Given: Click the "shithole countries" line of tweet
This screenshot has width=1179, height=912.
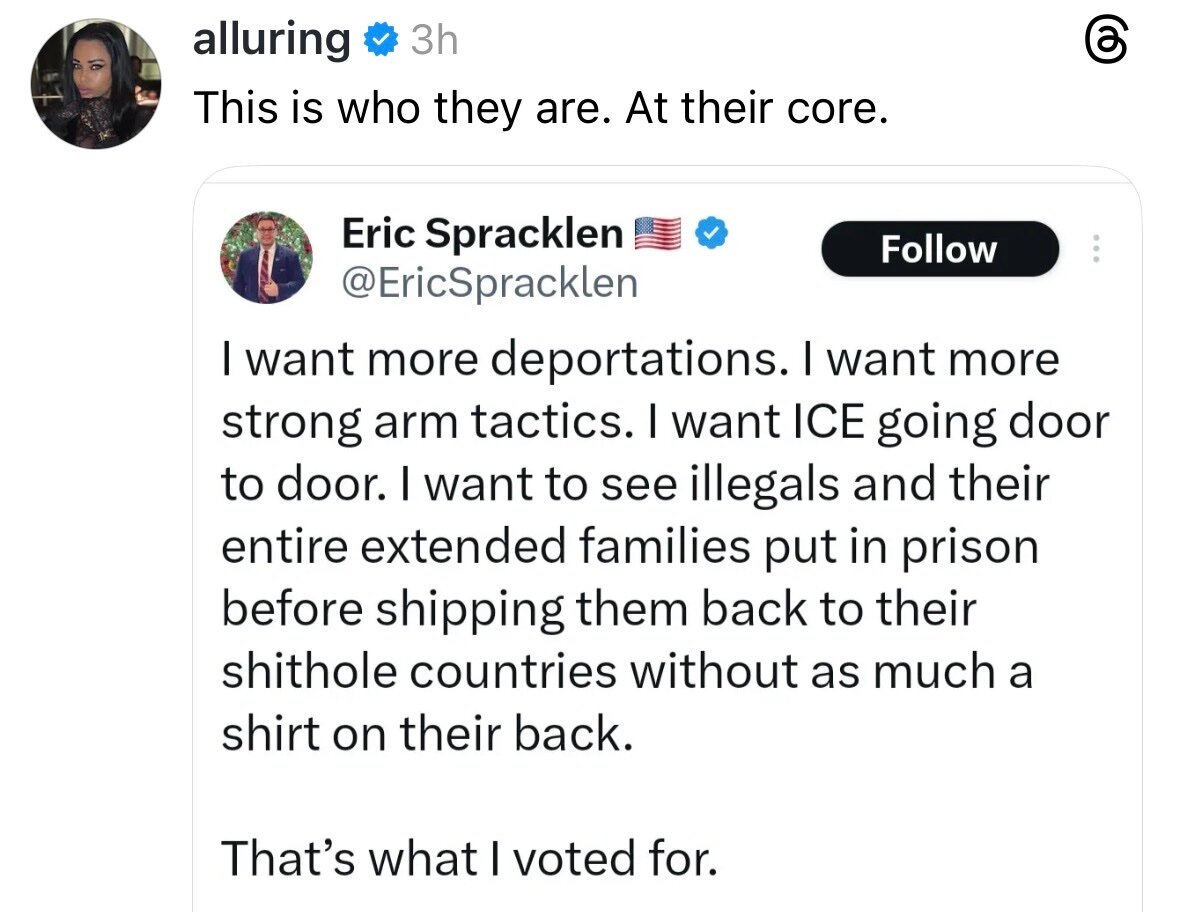Looking at the screenshot, I should pyautogui.click(x=625, y=671).
